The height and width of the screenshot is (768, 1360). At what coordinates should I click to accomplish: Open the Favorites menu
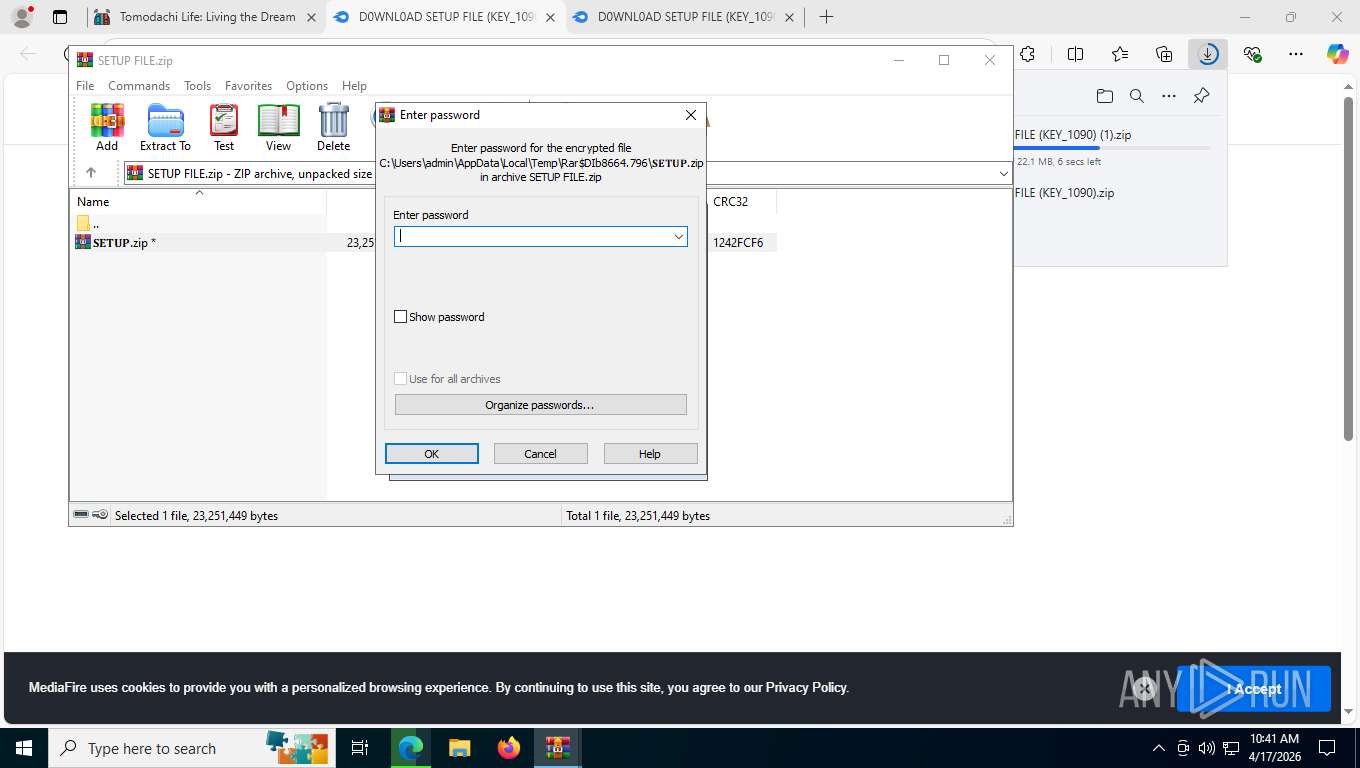[248, 86]
